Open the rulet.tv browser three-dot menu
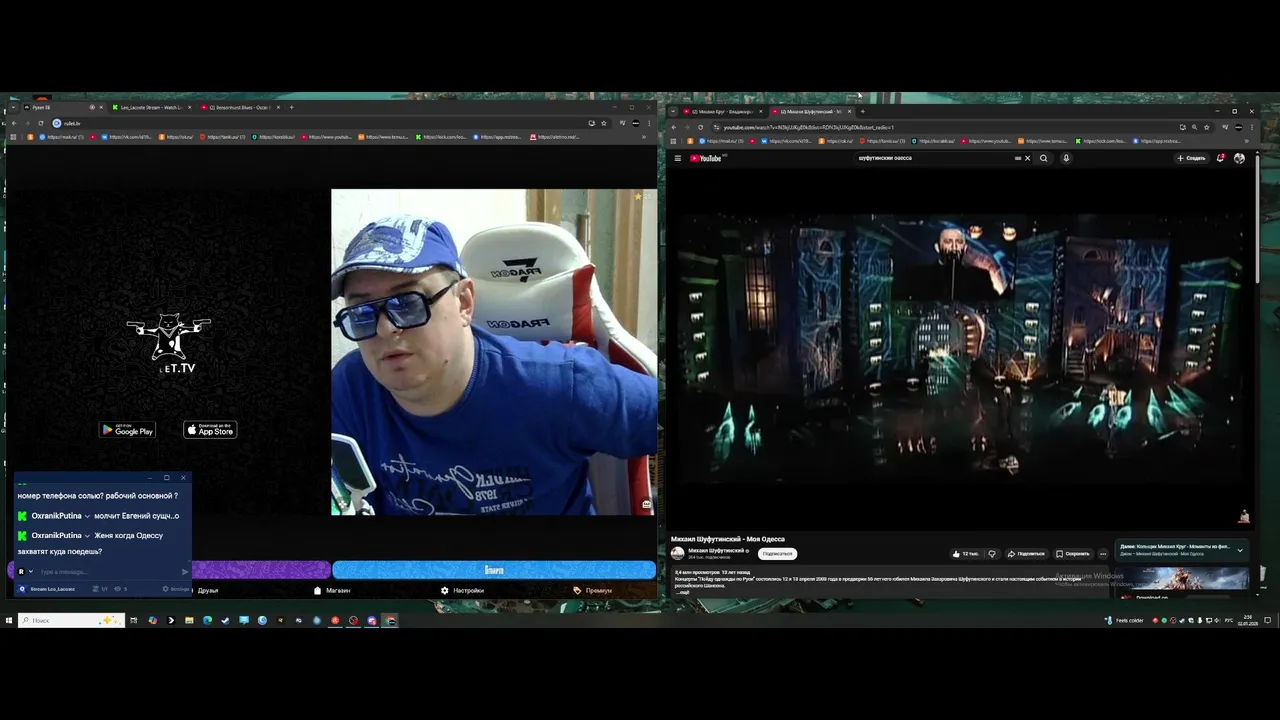Viewport: 1280px width, 720px height. (651, 123)
